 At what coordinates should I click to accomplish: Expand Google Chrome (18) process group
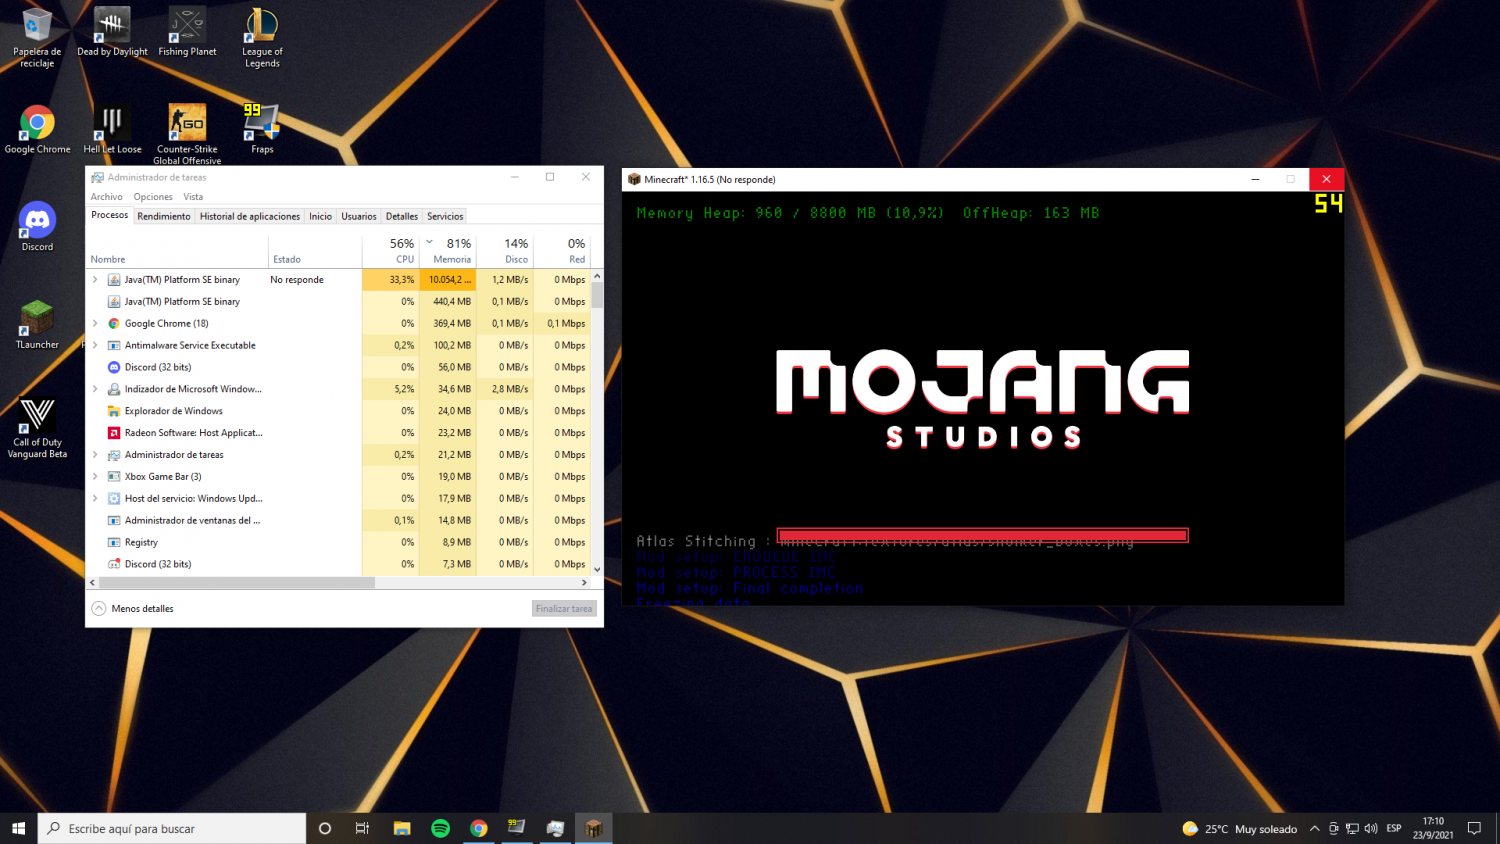click(95, 323)
